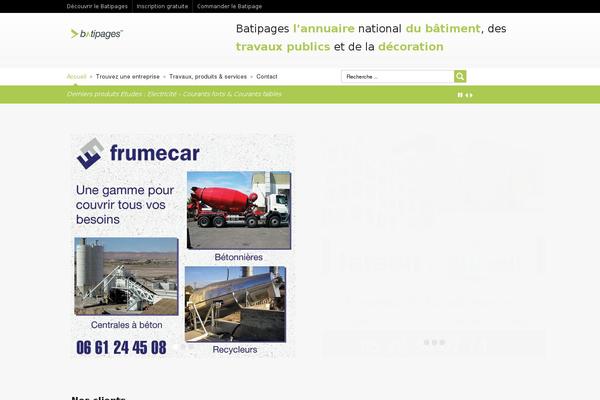Screen dimensions: 600x400
Task: Click the Batipages logo
Action: pos(96,34)
